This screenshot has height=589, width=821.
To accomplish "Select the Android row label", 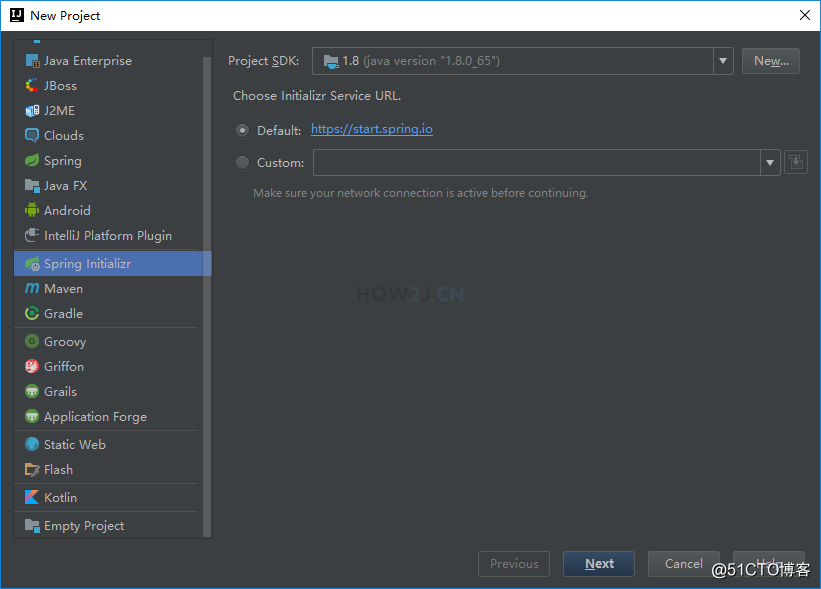I will tap(67, 210).
